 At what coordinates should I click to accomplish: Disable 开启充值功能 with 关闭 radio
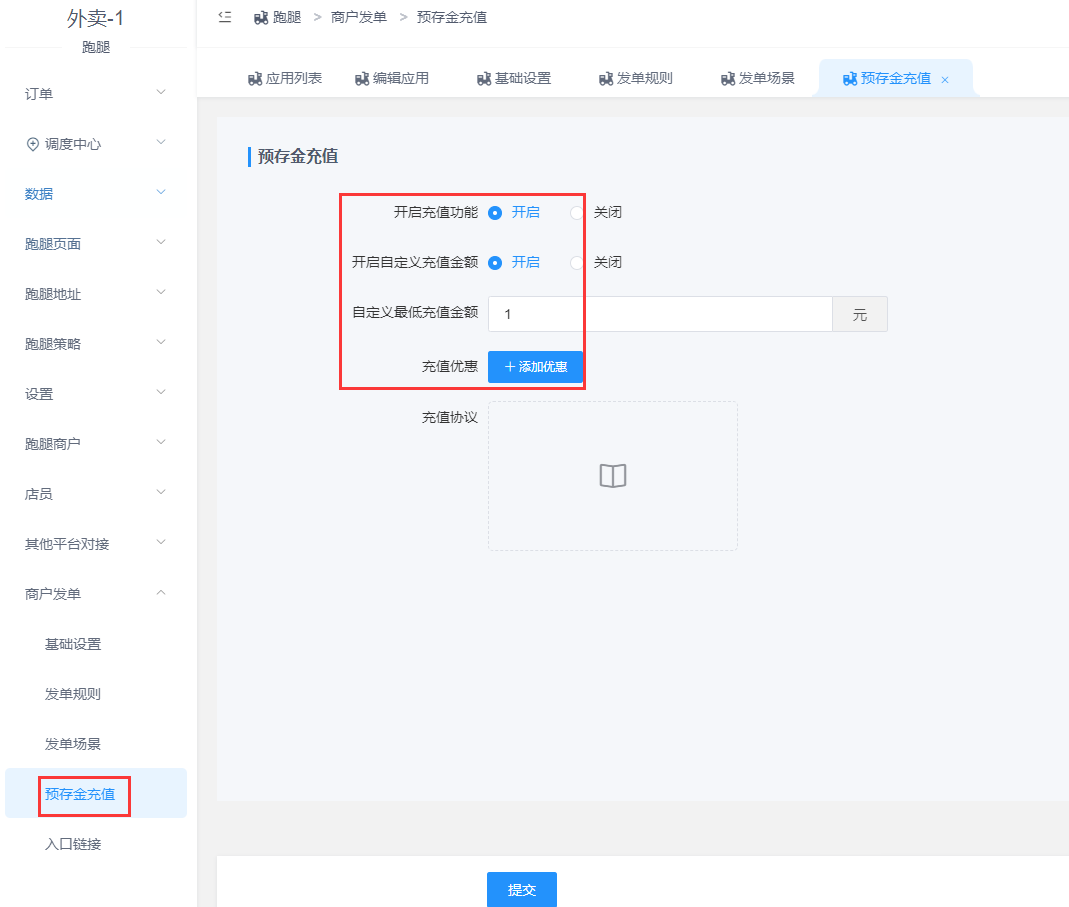(x=577, y=213)
